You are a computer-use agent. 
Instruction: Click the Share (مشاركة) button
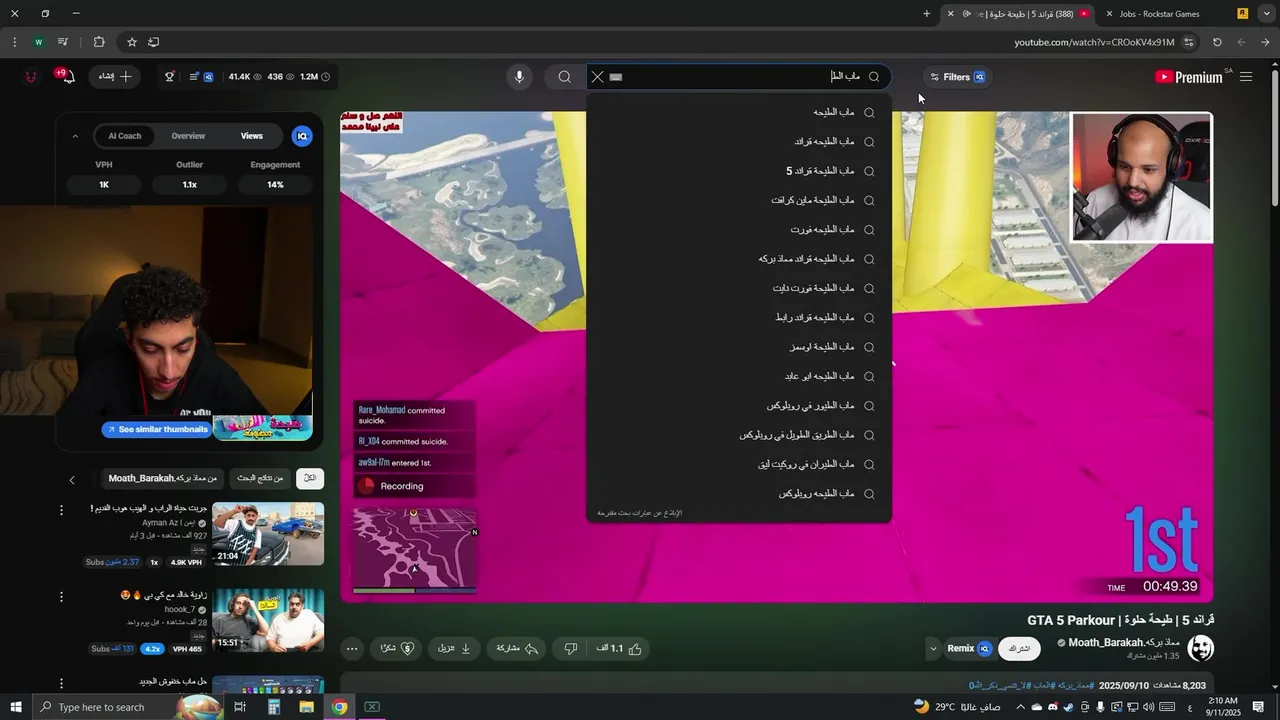(x=518, y=648)
